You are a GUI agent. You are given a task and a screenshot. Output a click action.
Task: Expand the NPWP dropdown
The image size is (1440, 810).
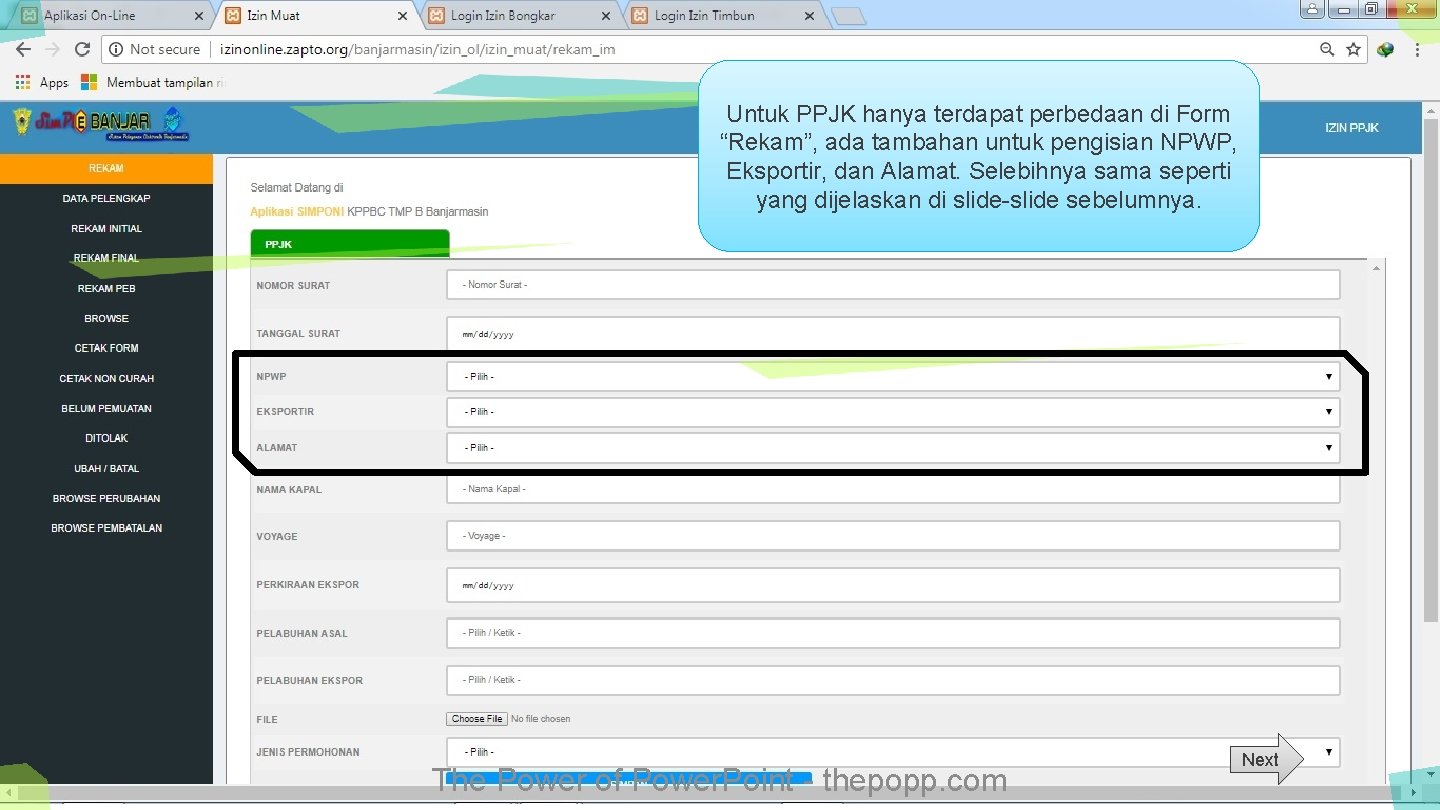893,377
